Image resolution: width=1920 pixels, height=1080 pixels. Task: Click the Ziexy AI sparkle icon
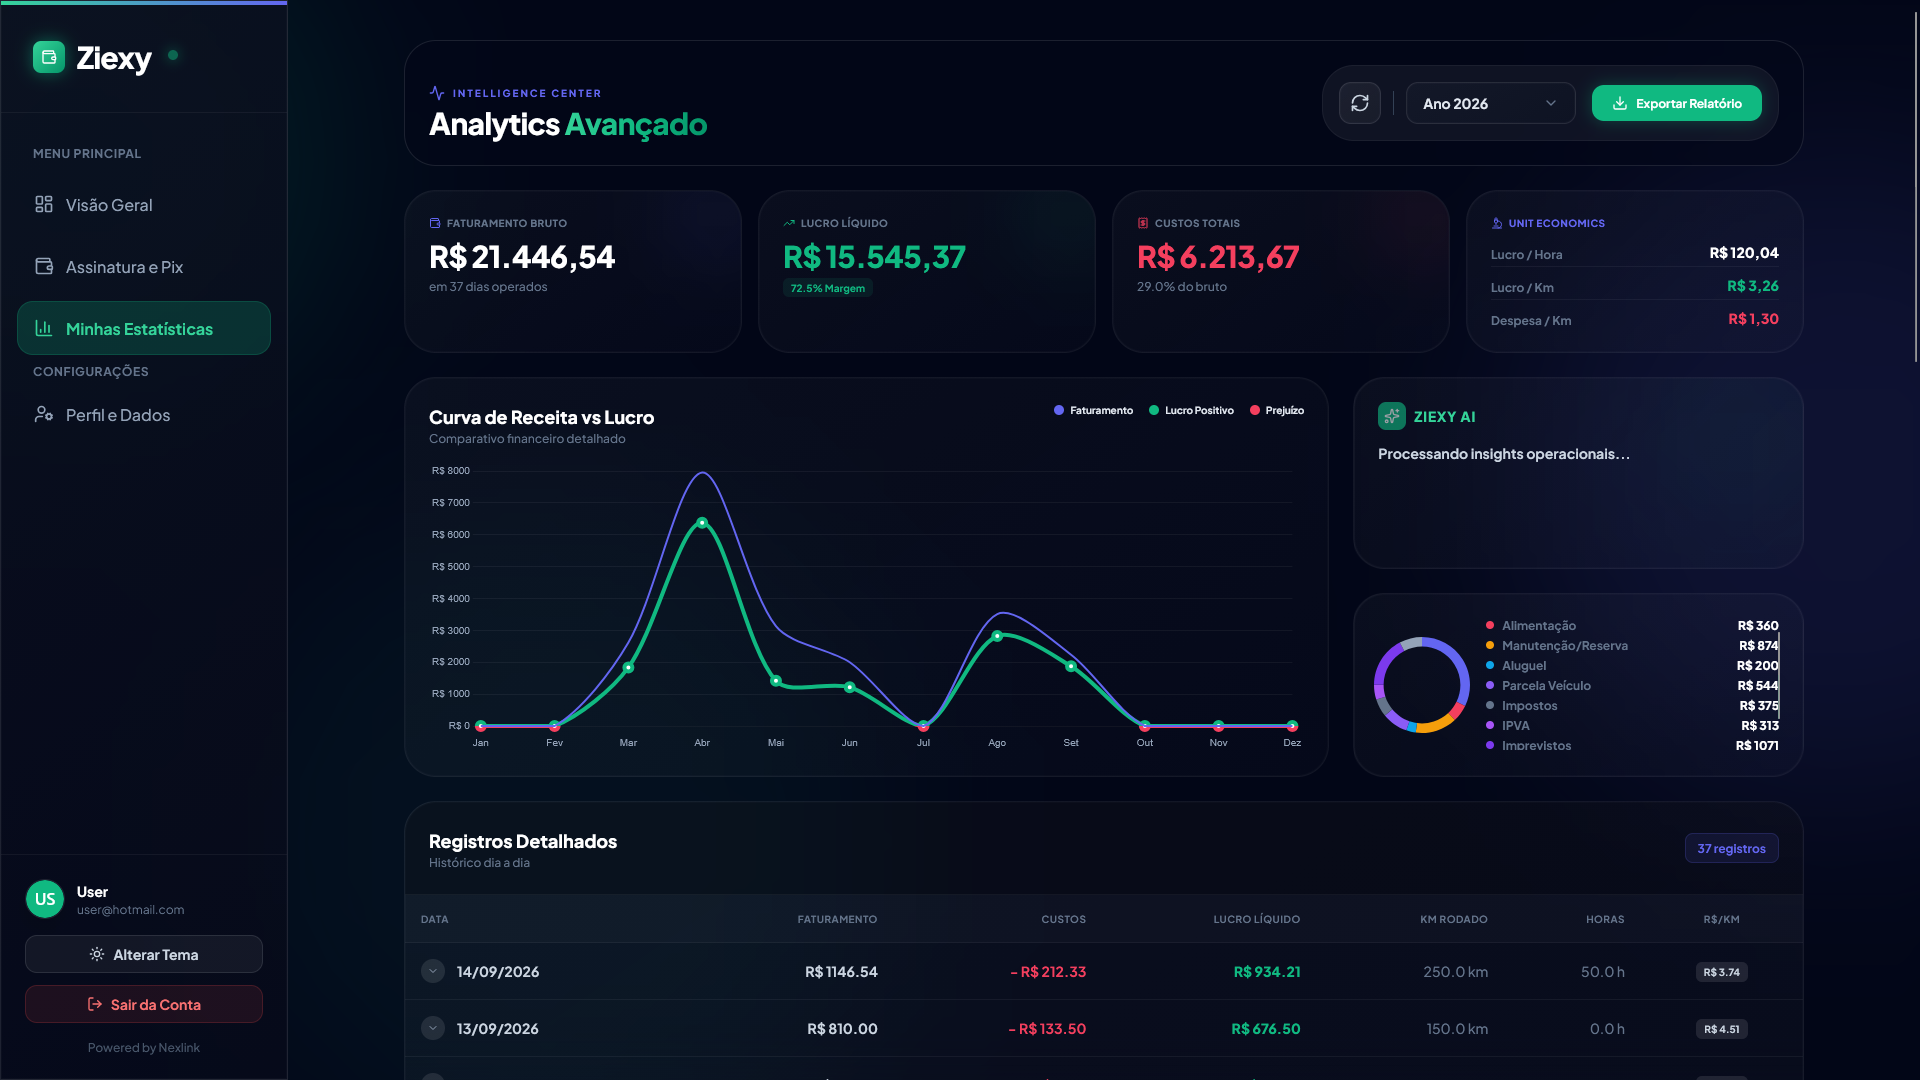pos(1392,416)
